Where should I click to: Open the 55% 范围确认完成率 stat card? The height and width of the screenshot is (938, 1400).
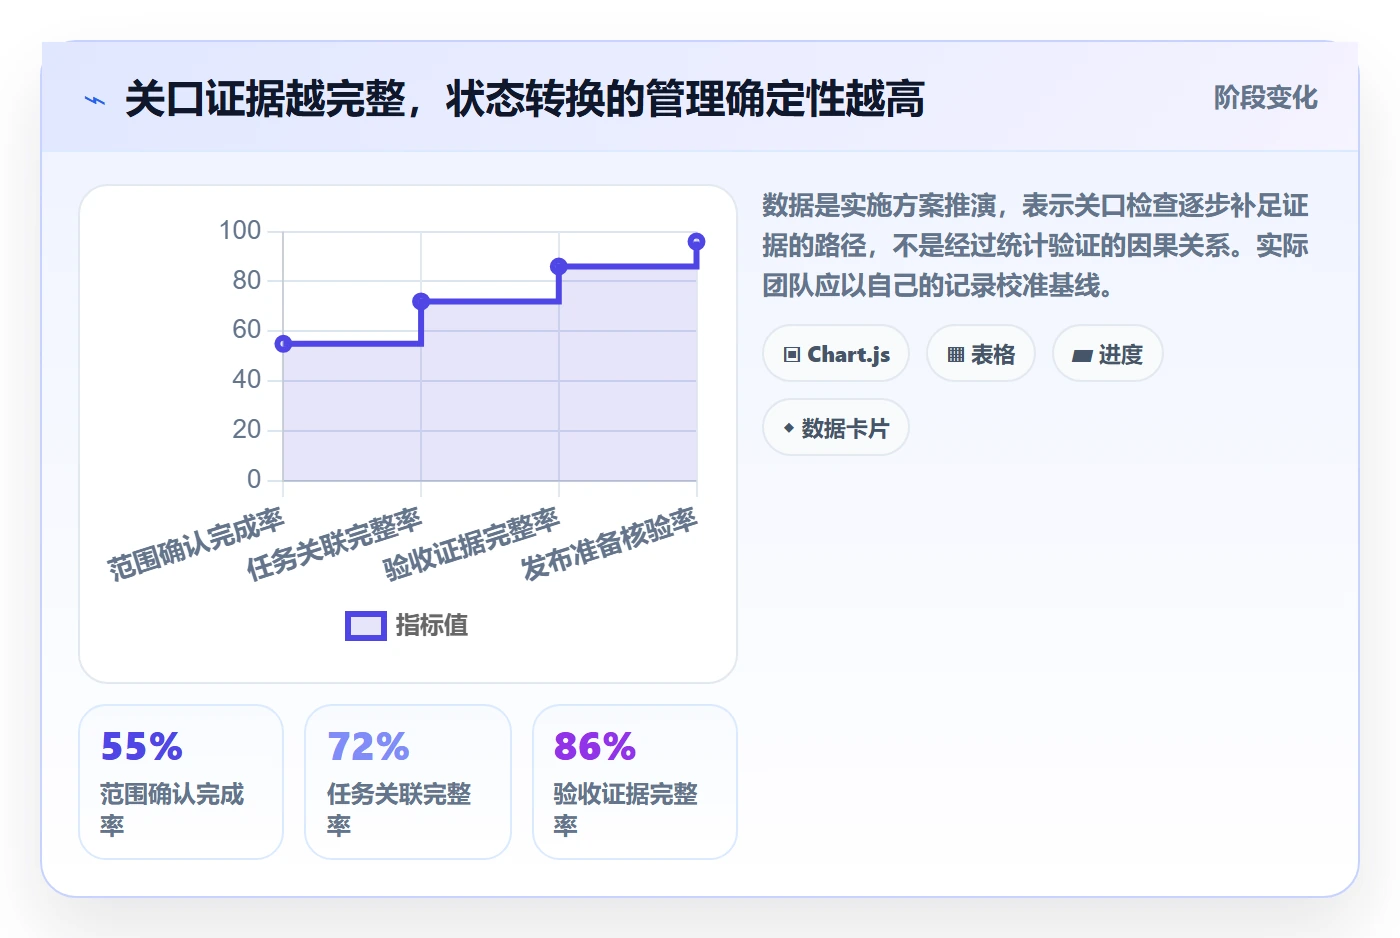click(181, 782)
